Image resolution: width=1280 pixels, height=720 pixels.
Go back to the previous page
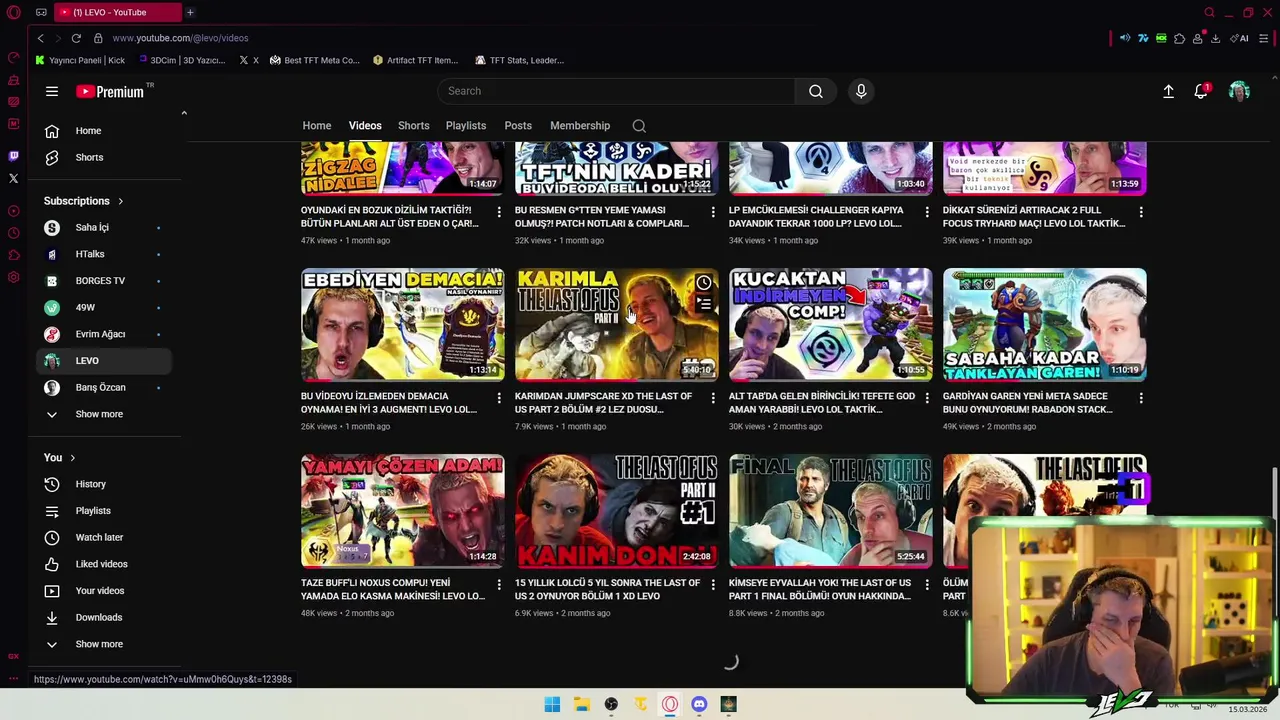40,38
